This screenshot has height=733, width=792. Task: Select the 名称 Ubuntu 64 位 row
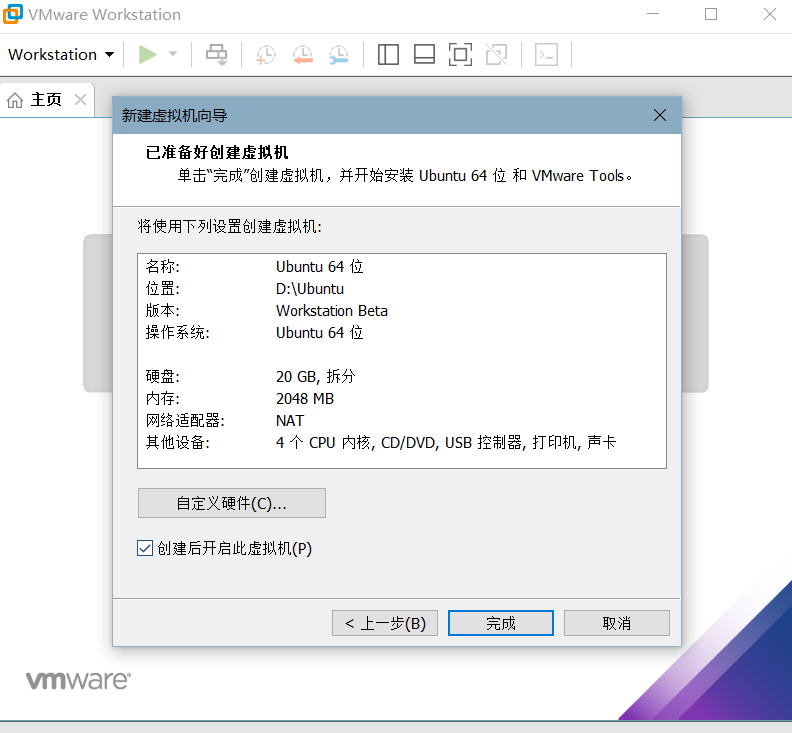pyautogui.click(x=254, y=266)
